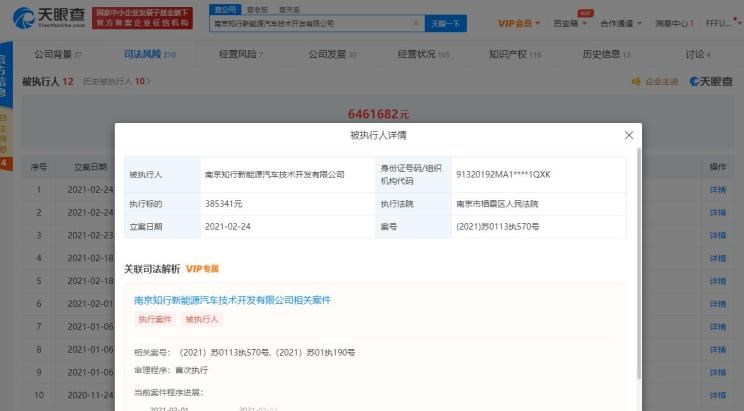
Task: Switch to the 知识产权 tab
Action: (x=515, y=55)
